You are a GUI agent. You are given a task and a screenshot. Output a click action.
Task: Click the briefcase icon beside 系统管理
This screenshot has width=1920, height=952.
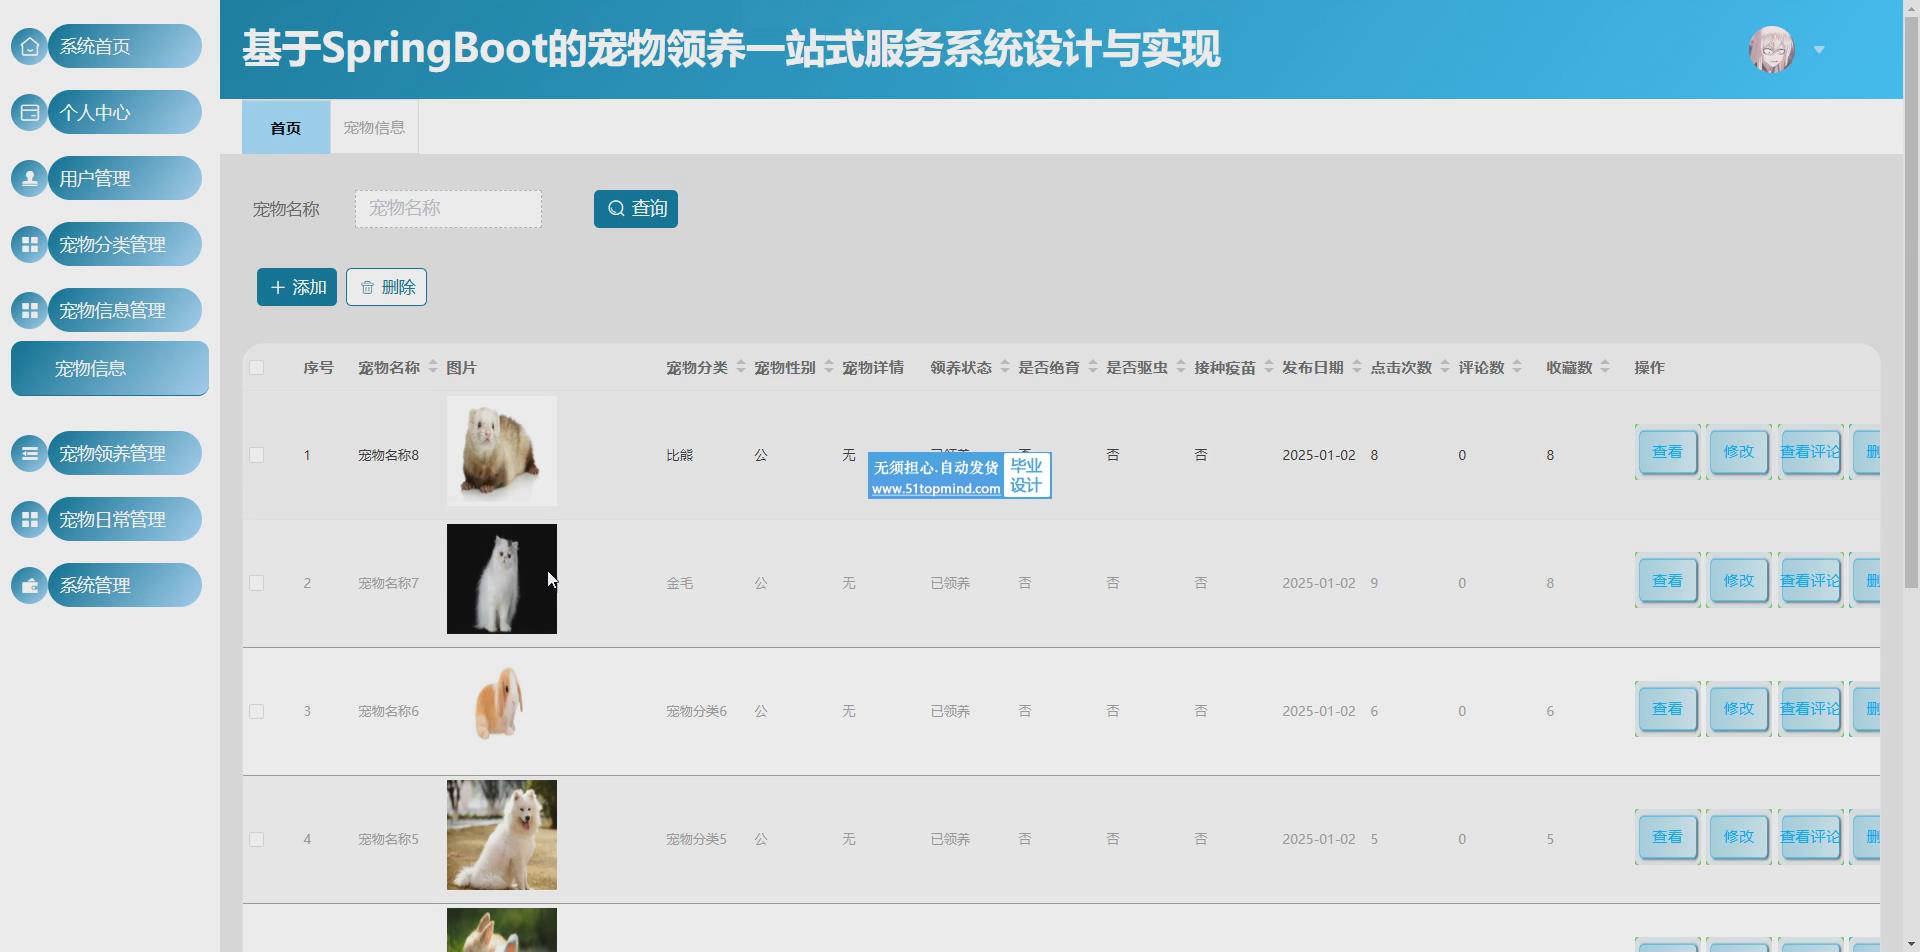pos(30,585)
